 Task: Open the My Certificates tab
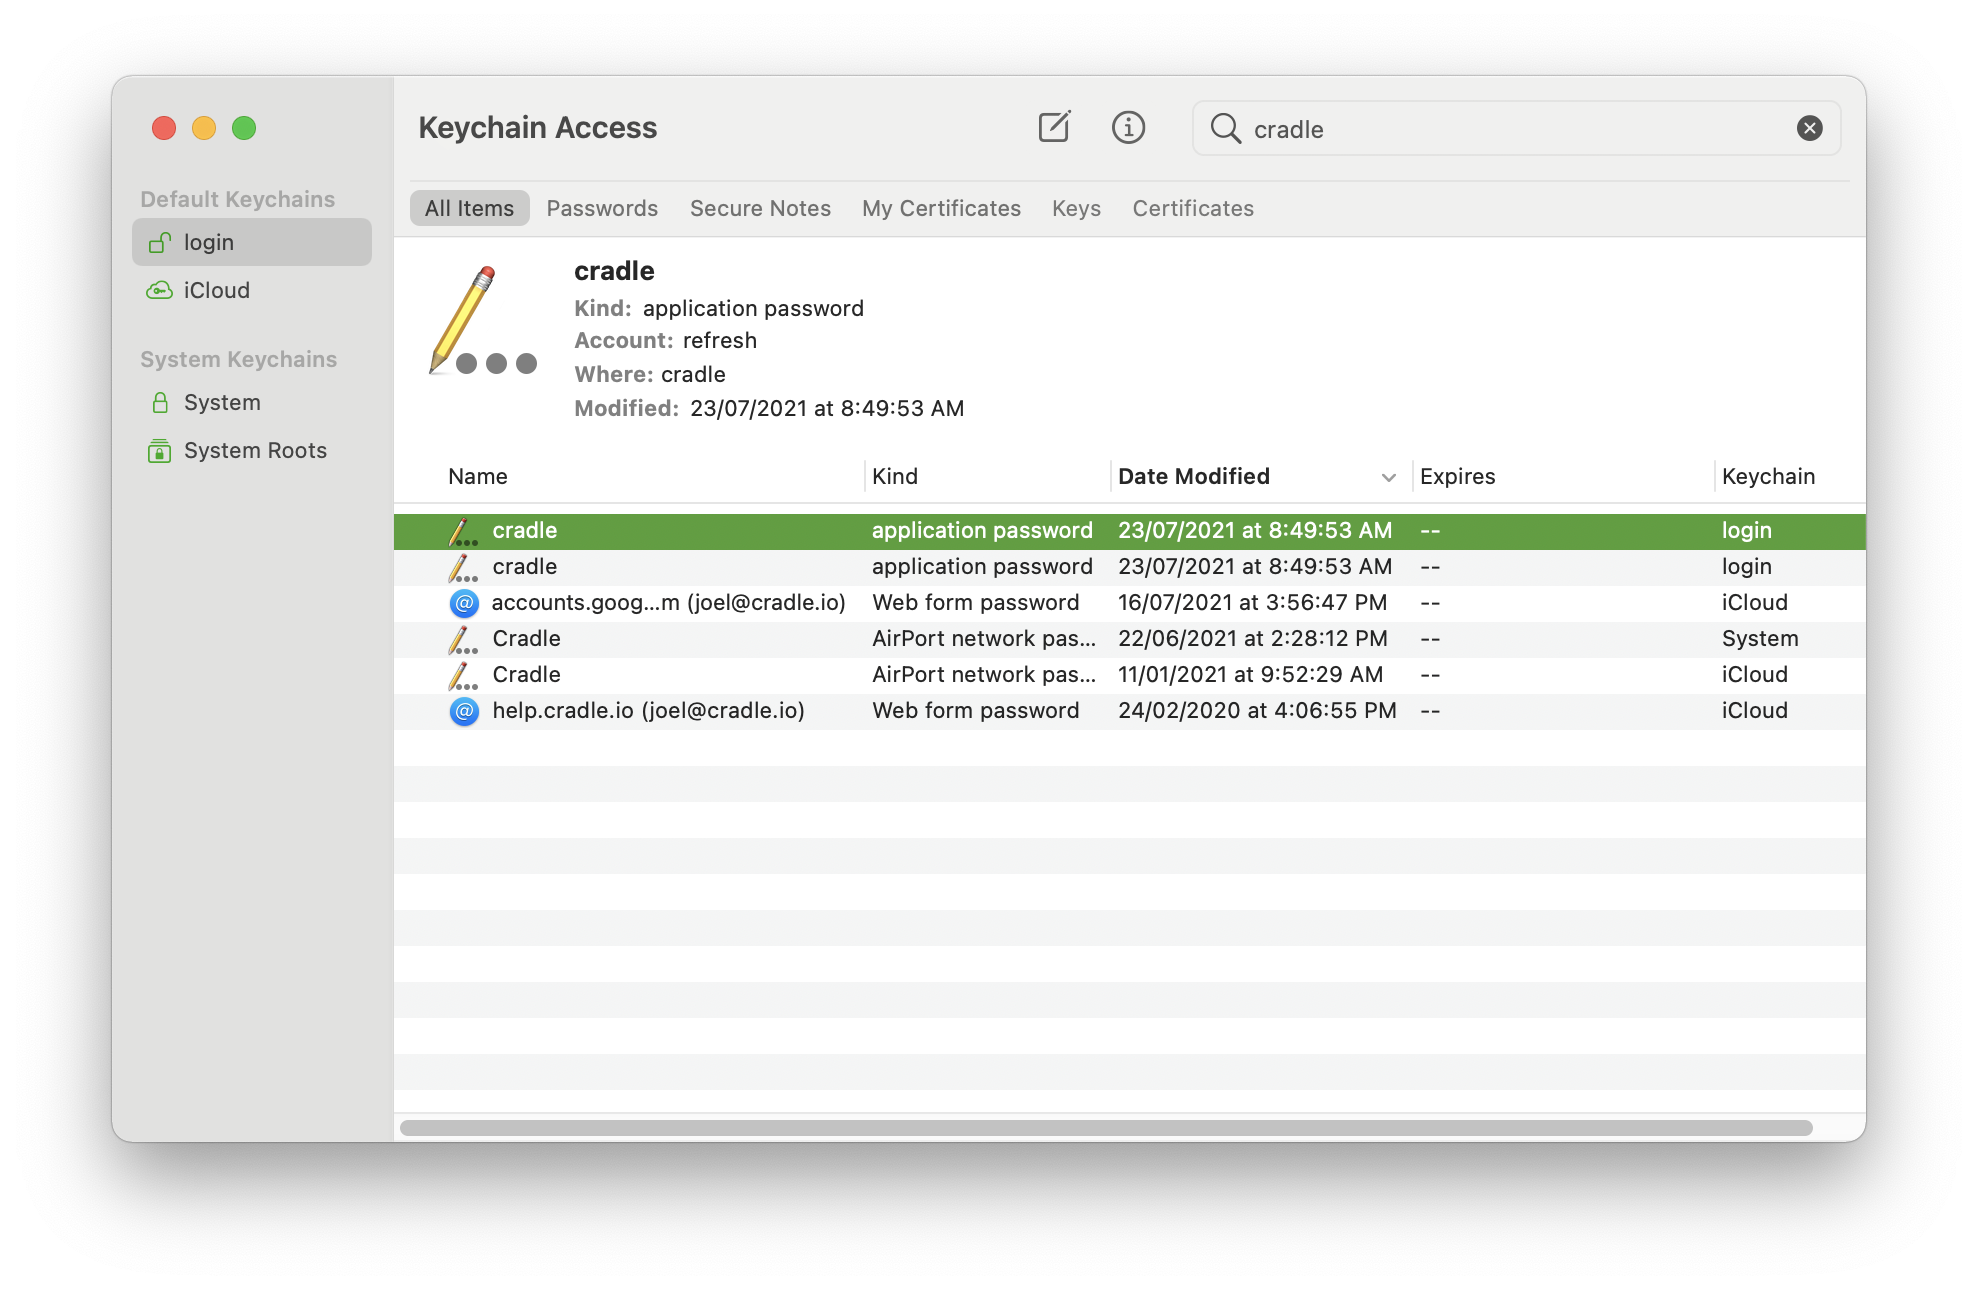[x=941, y=208]
